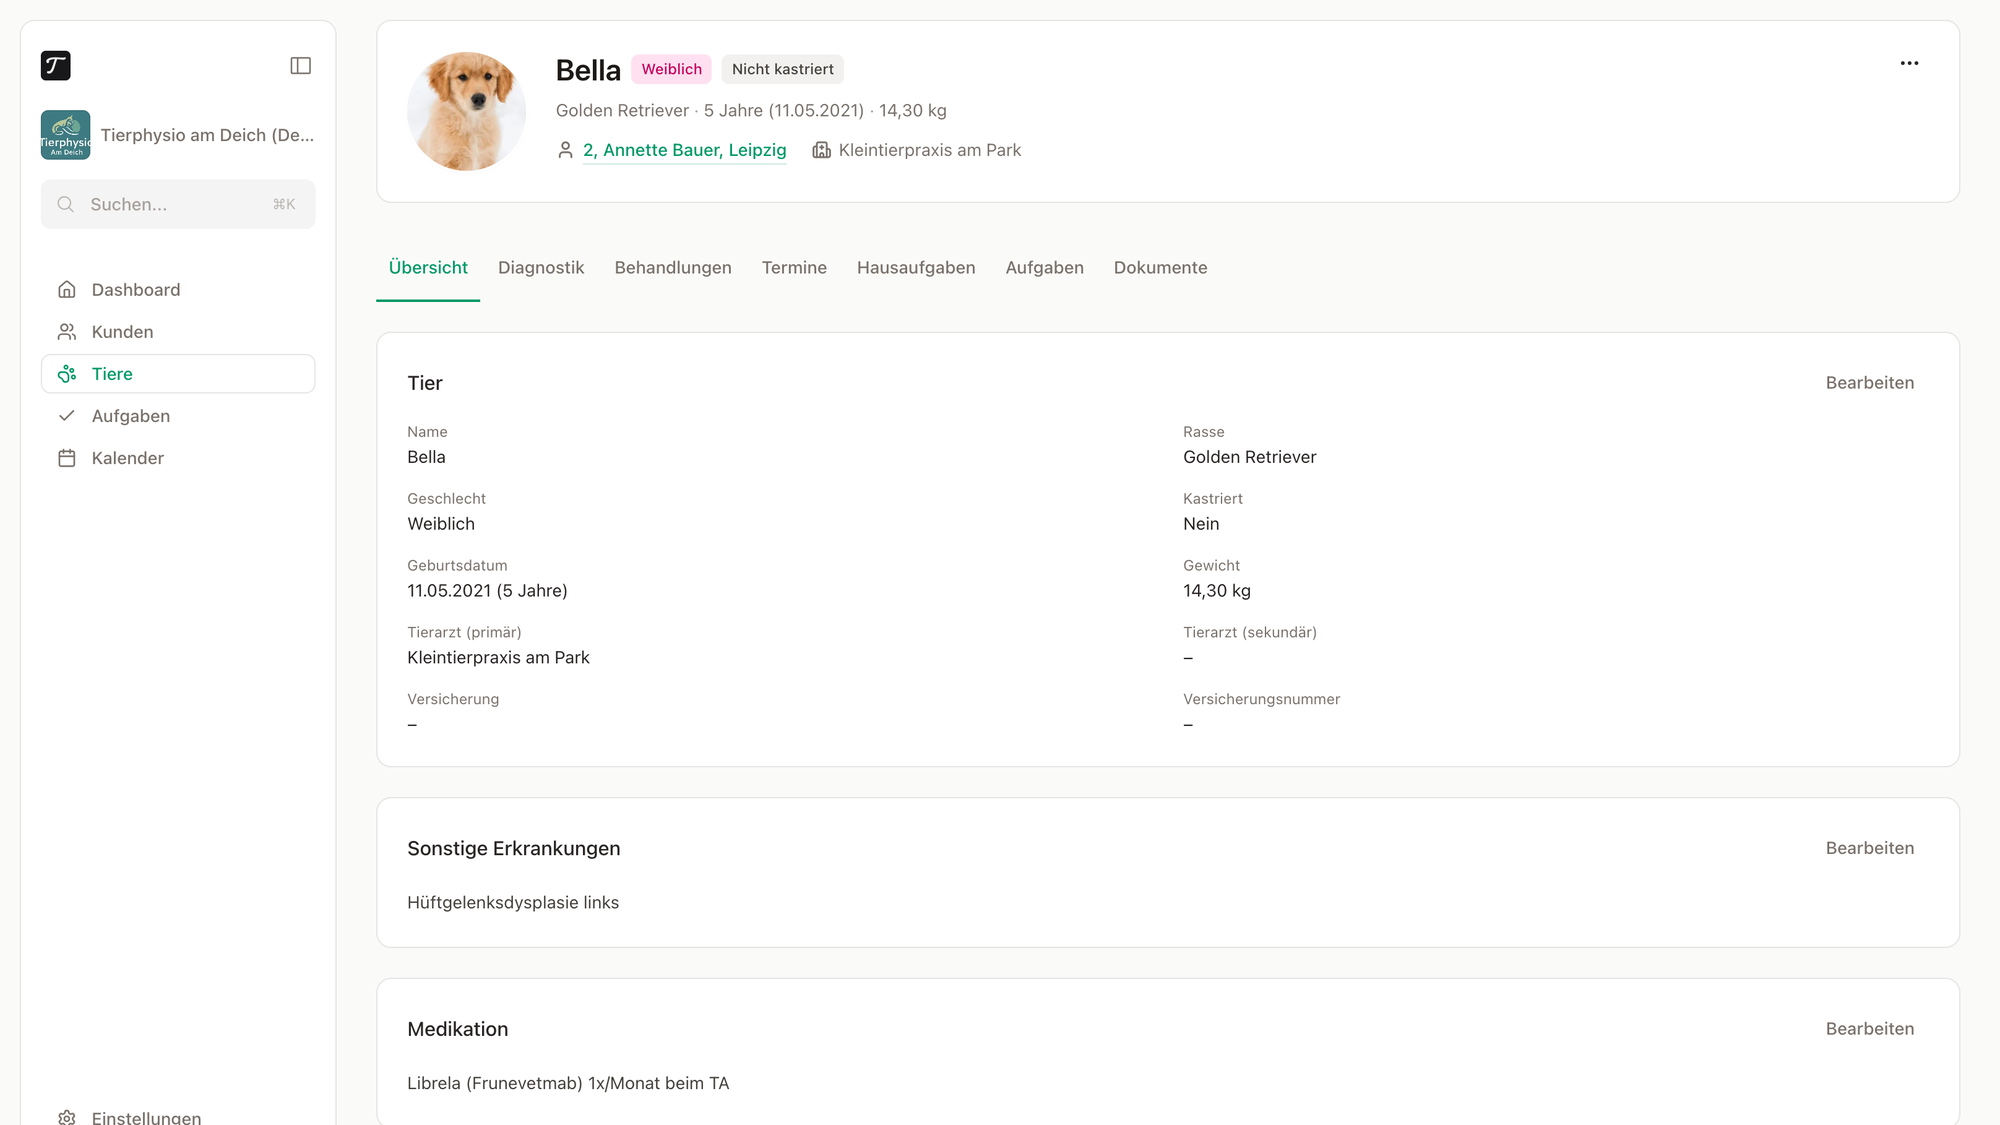Select the Dokumente tab
The height and width of the screenshot is (1125, 2000).
1160,268
